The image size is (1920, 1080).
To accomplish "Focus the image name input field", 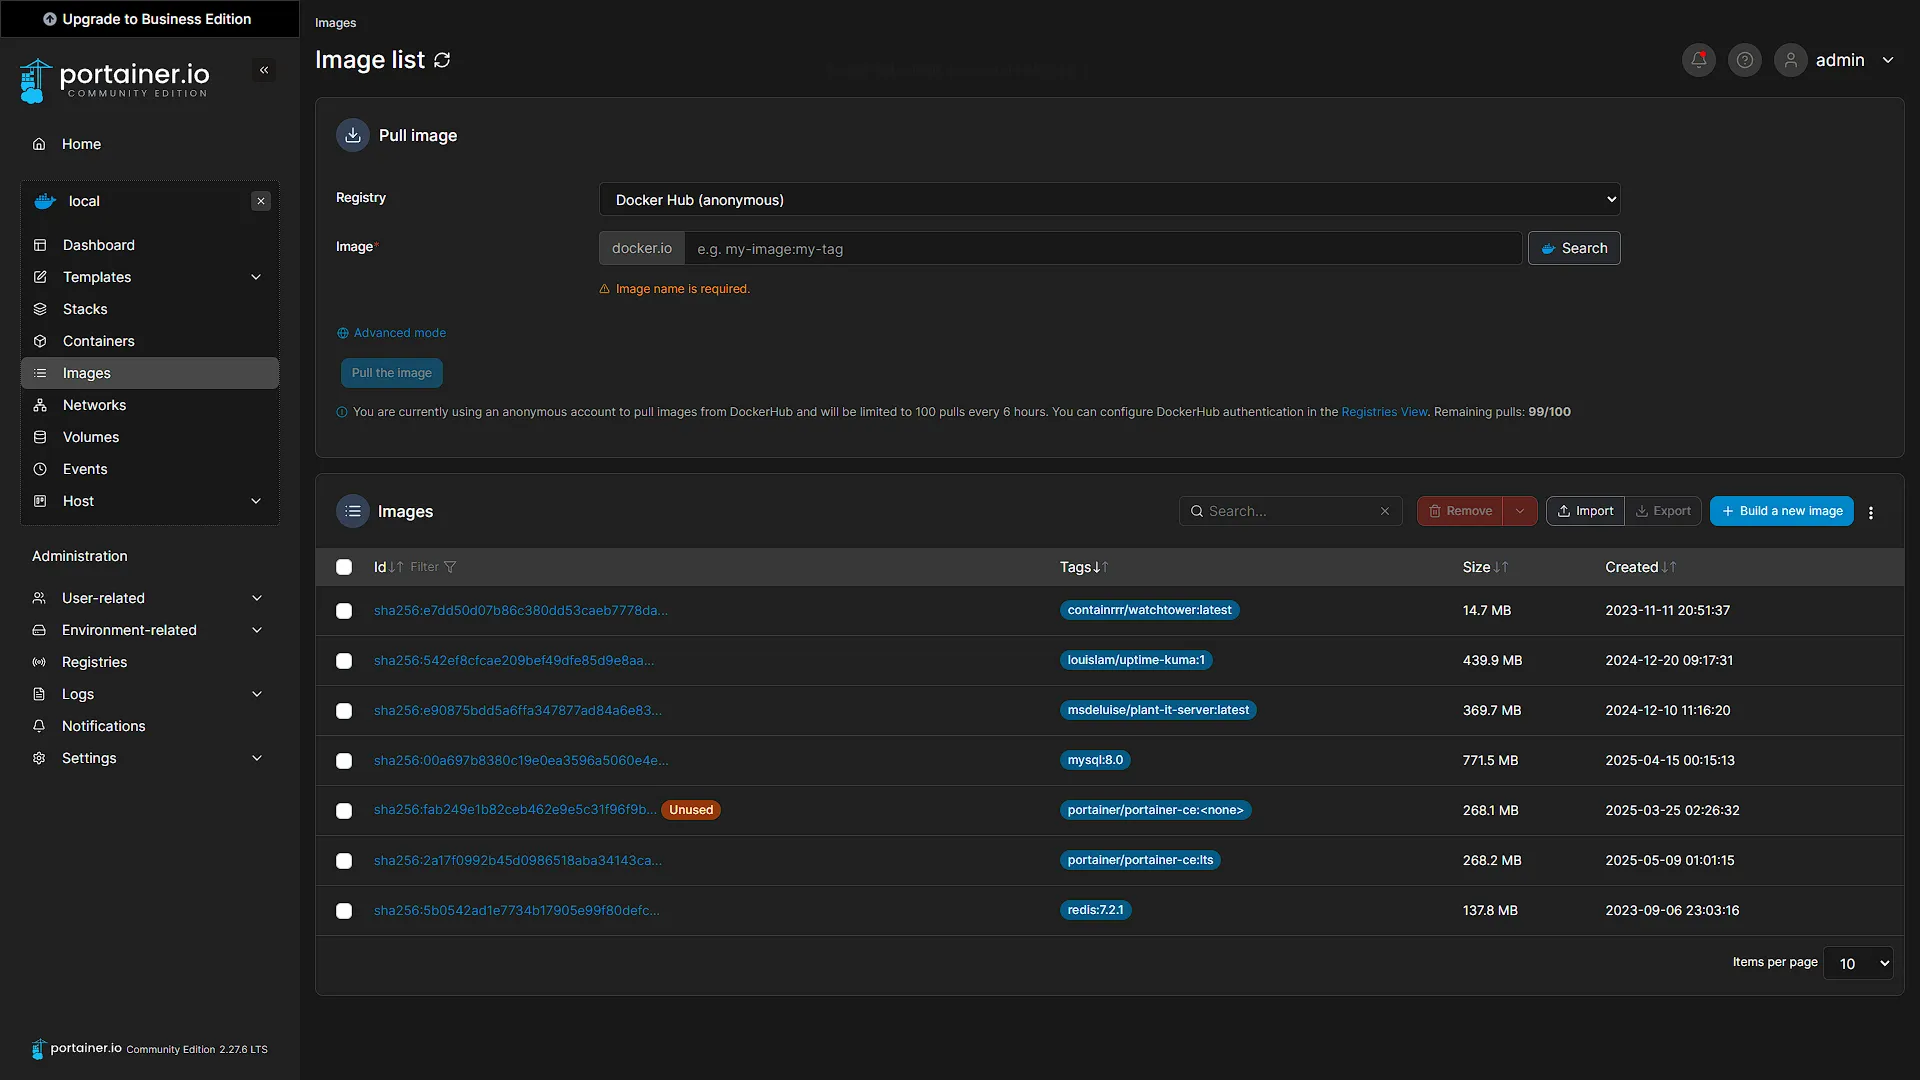I will coord(1103,248).
